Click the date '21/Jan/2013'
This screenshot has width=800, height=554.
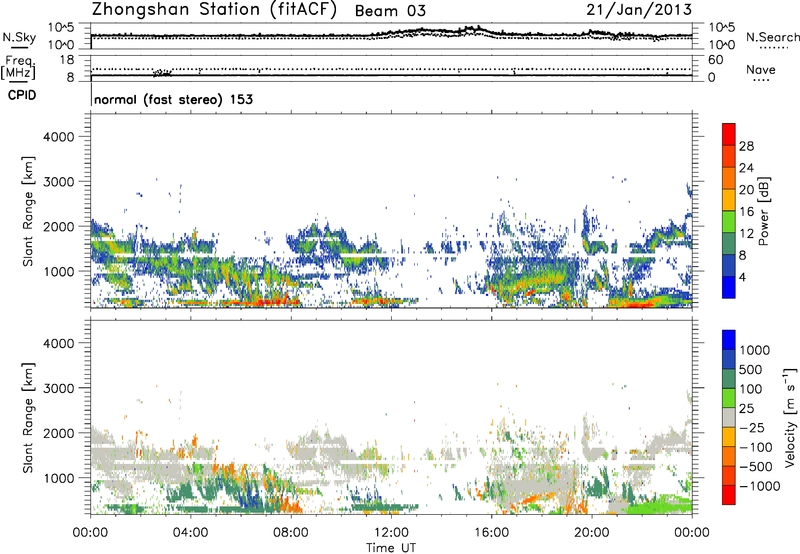click(639, 9)
